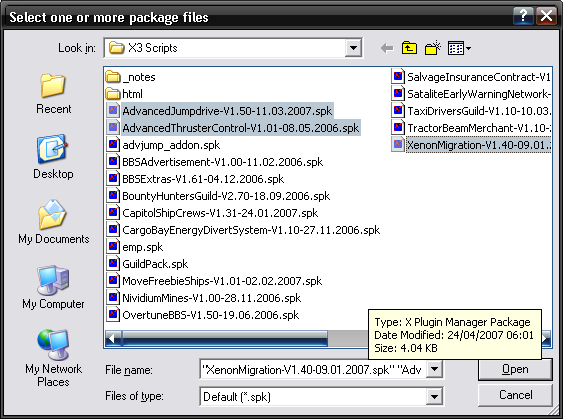Select CargoBayEnergyDivertSystem-V1.10-27.11.2006.spk
The height and width of the screenshot is (419, 563).
[x=251, y=230]
